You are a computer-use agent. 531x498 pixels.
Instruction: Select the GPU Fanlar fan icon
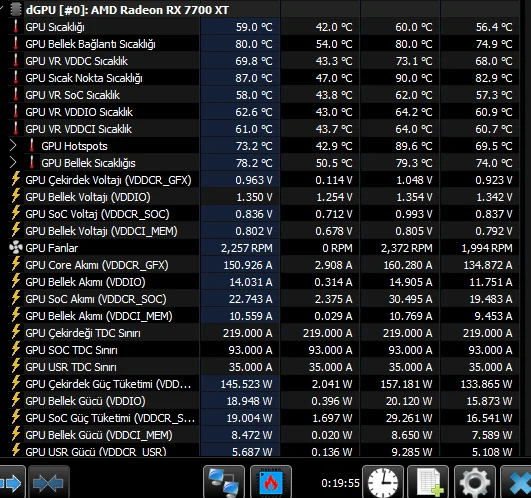(16, 248)
